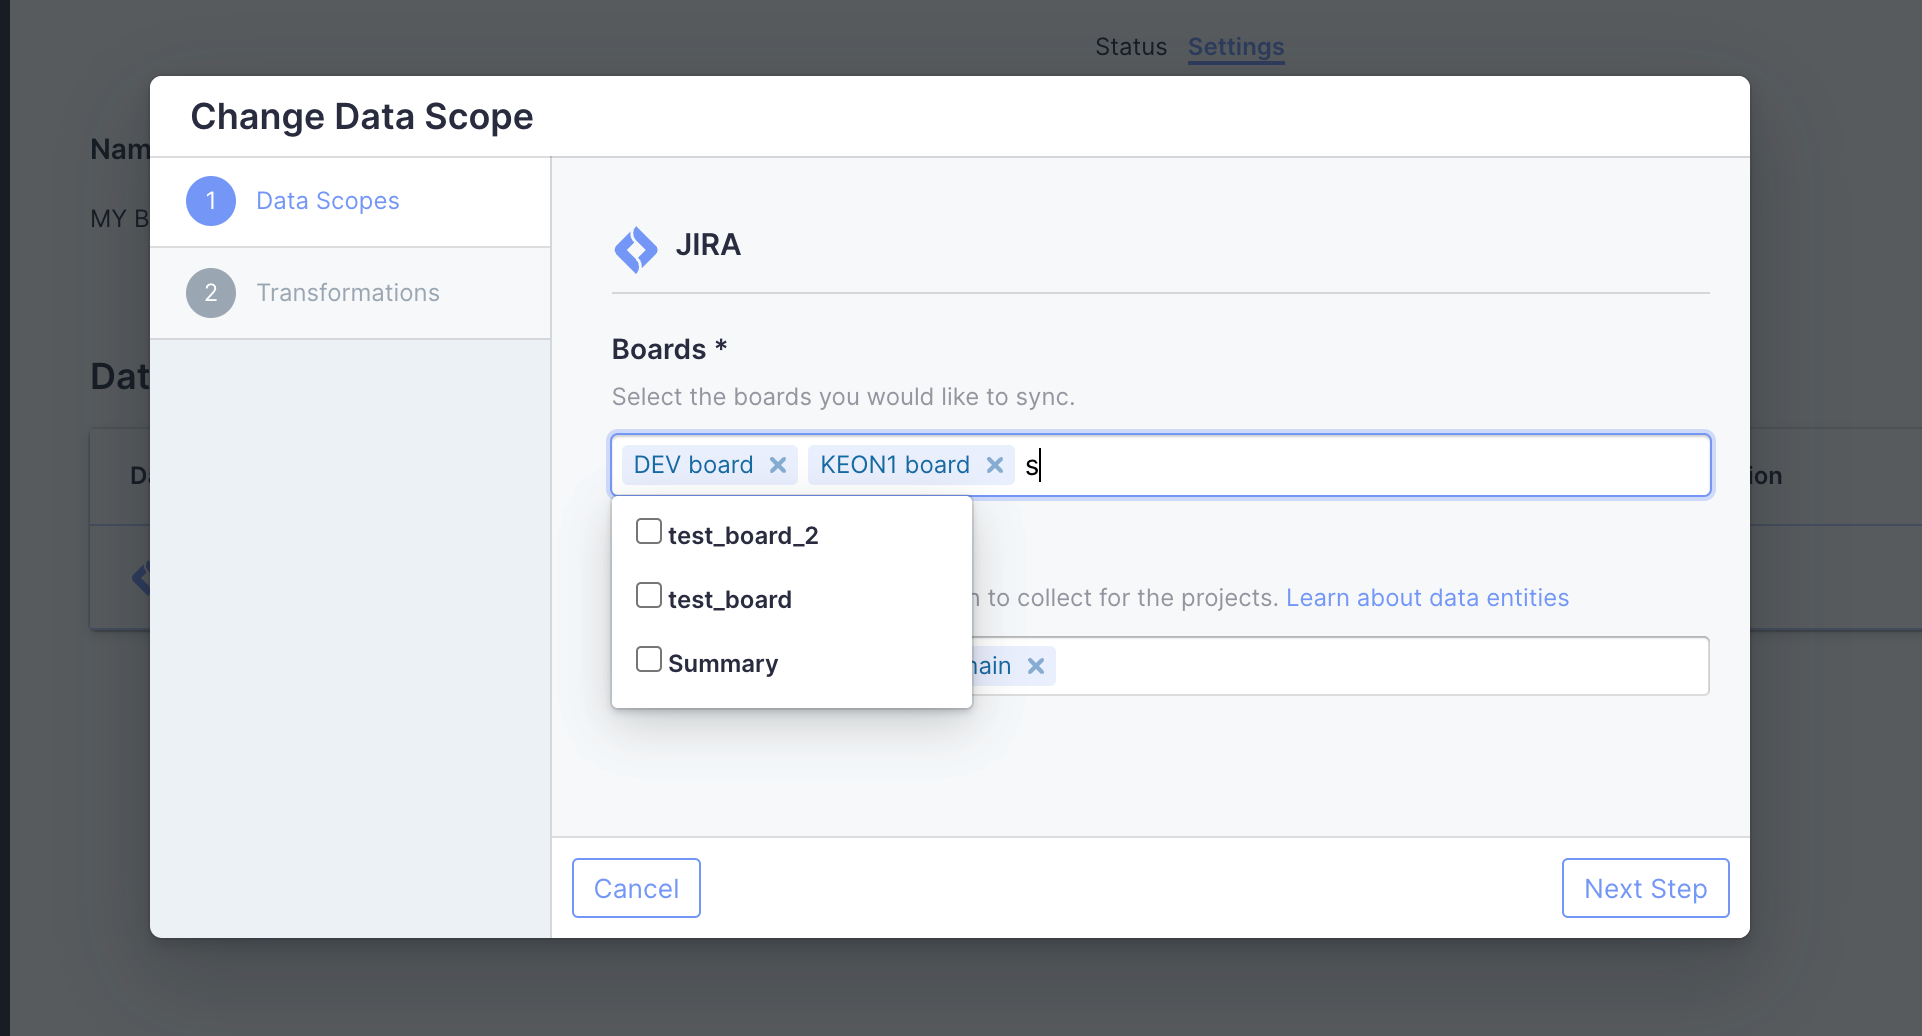
Task: Switch to the Status tab
Action: (x=1131, y=47)
